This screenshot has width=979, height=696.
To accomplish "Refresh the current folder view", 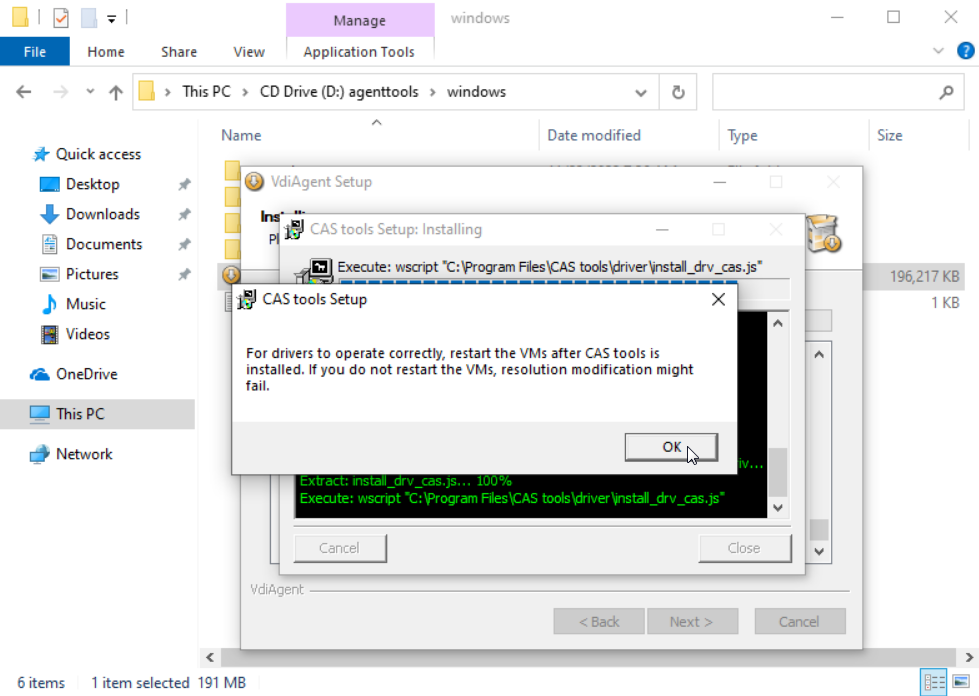I will pyautogui.click(x=678, y=92).
